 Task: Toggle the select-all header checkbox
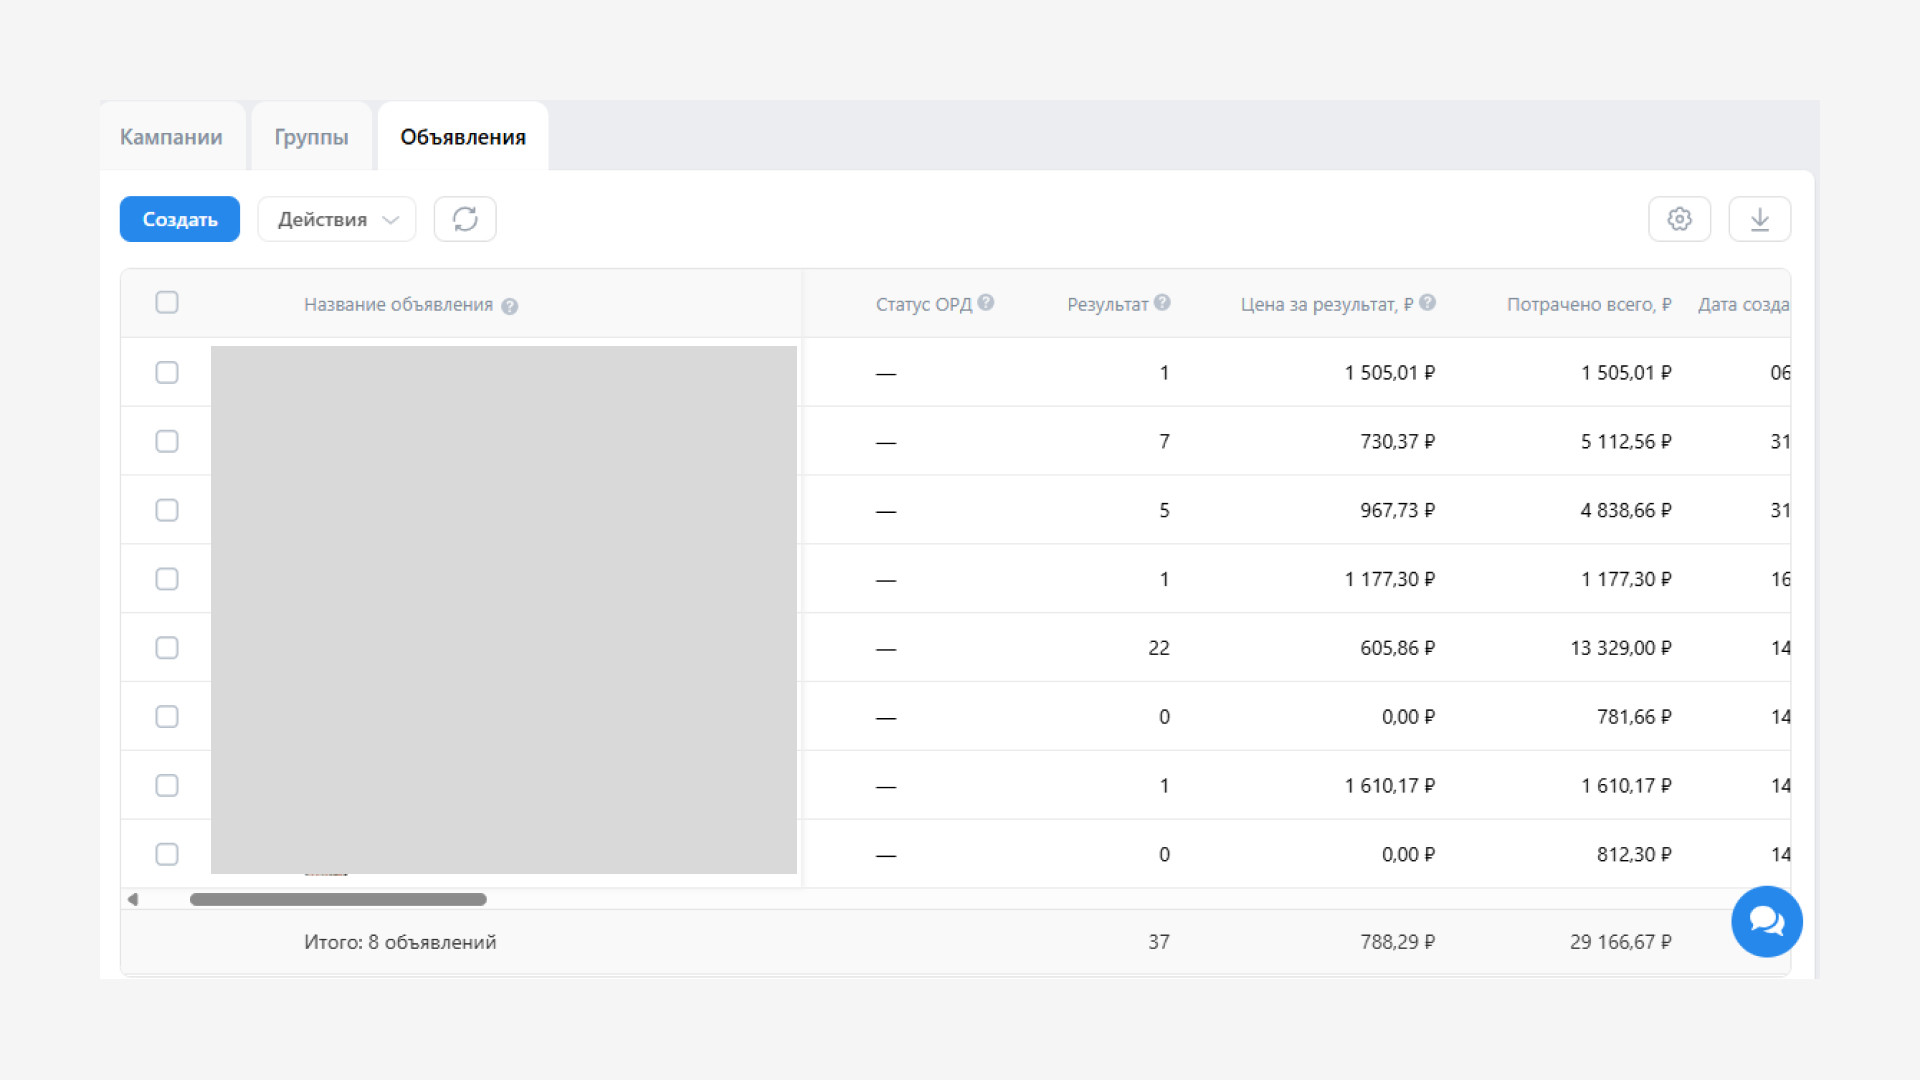click(x=167, y=302)
